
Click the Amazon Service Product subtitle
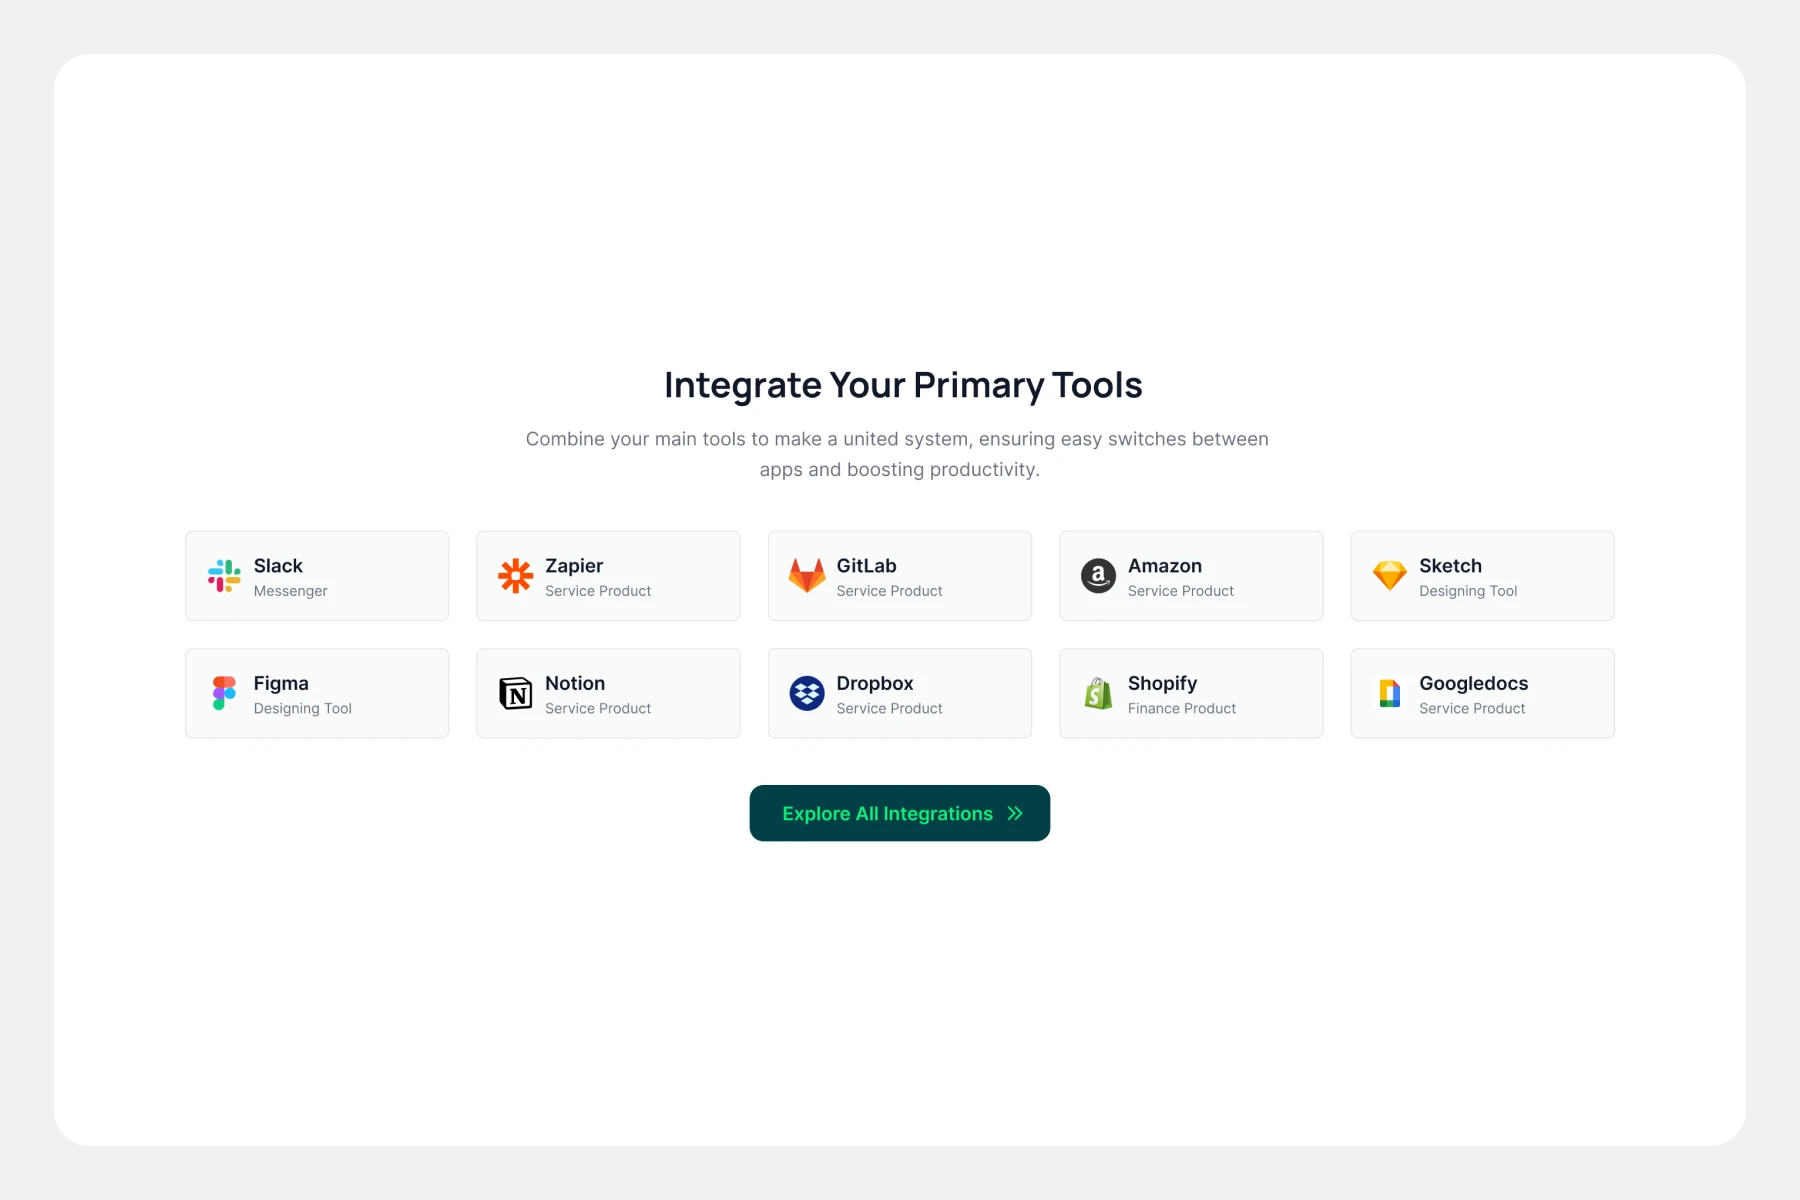pyautogui.click(x=1180, y=591)
